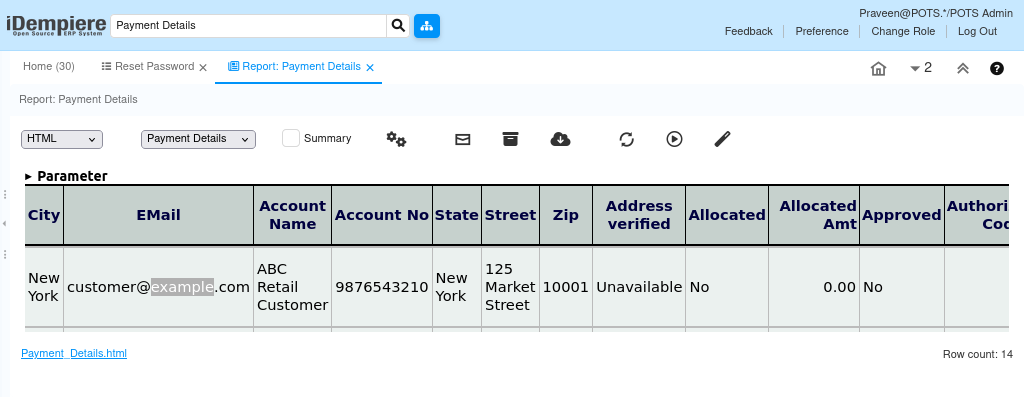Screen dimensions: 1024x397
Task: Click the State column header
Action: [x=457, y=215]
